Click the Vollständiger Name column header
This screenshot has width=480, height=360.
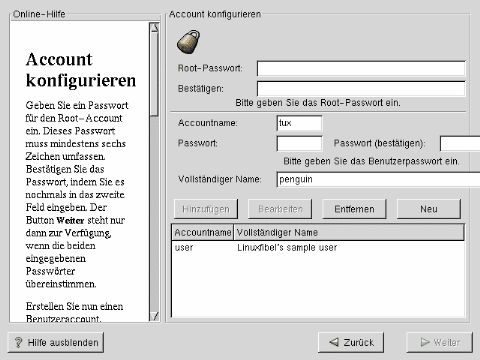[x=349, y=232]
